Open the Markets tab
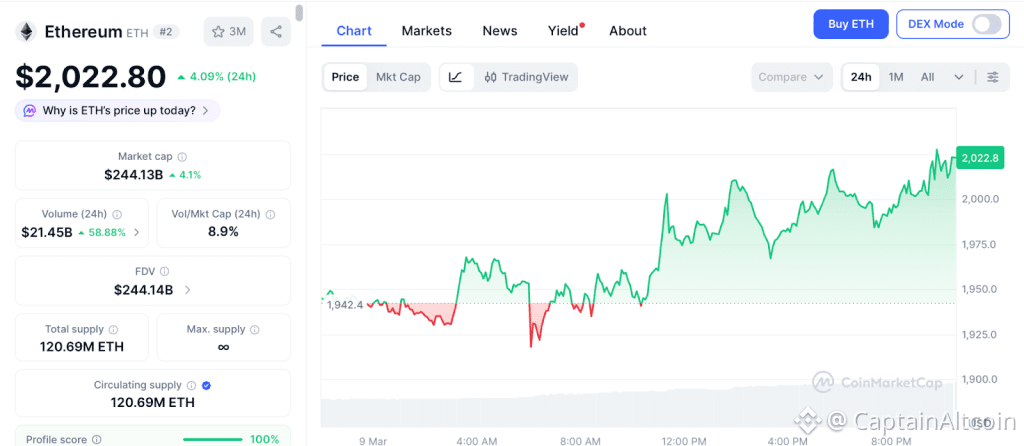The width and height of the screenshot is (1024, 446). 426,31
